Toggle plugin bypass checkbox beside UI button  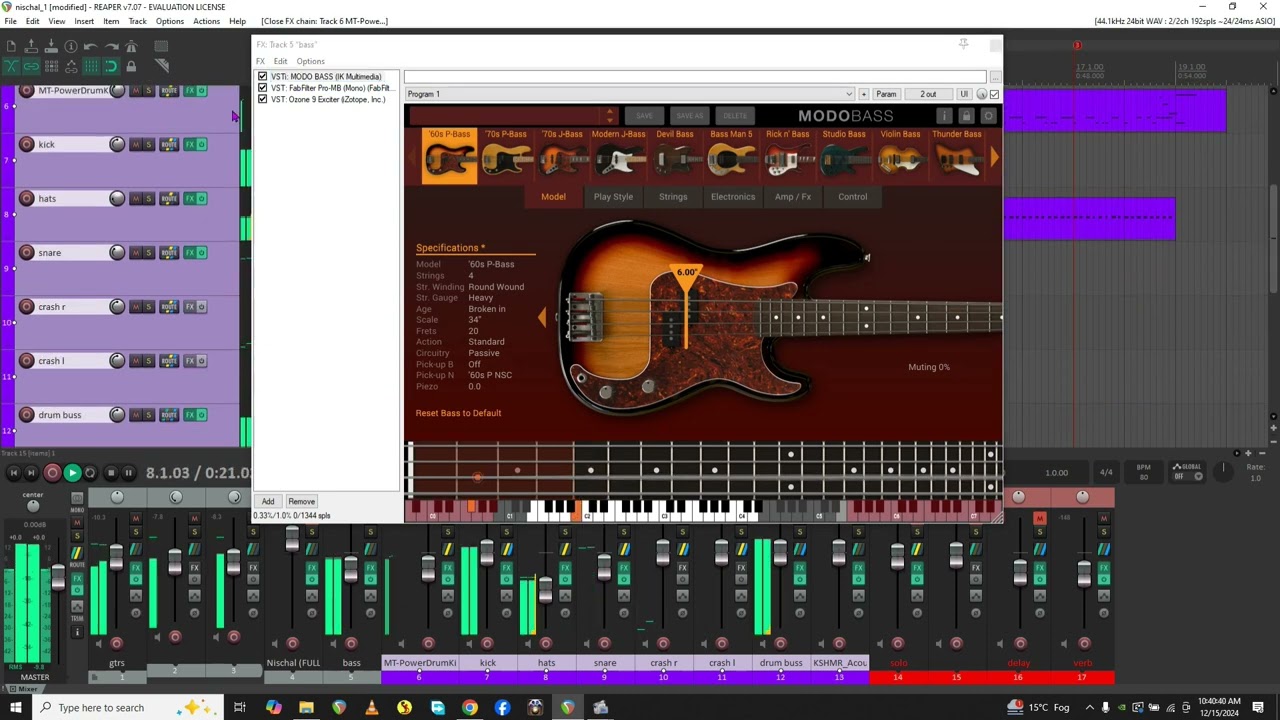pos(994,94)
